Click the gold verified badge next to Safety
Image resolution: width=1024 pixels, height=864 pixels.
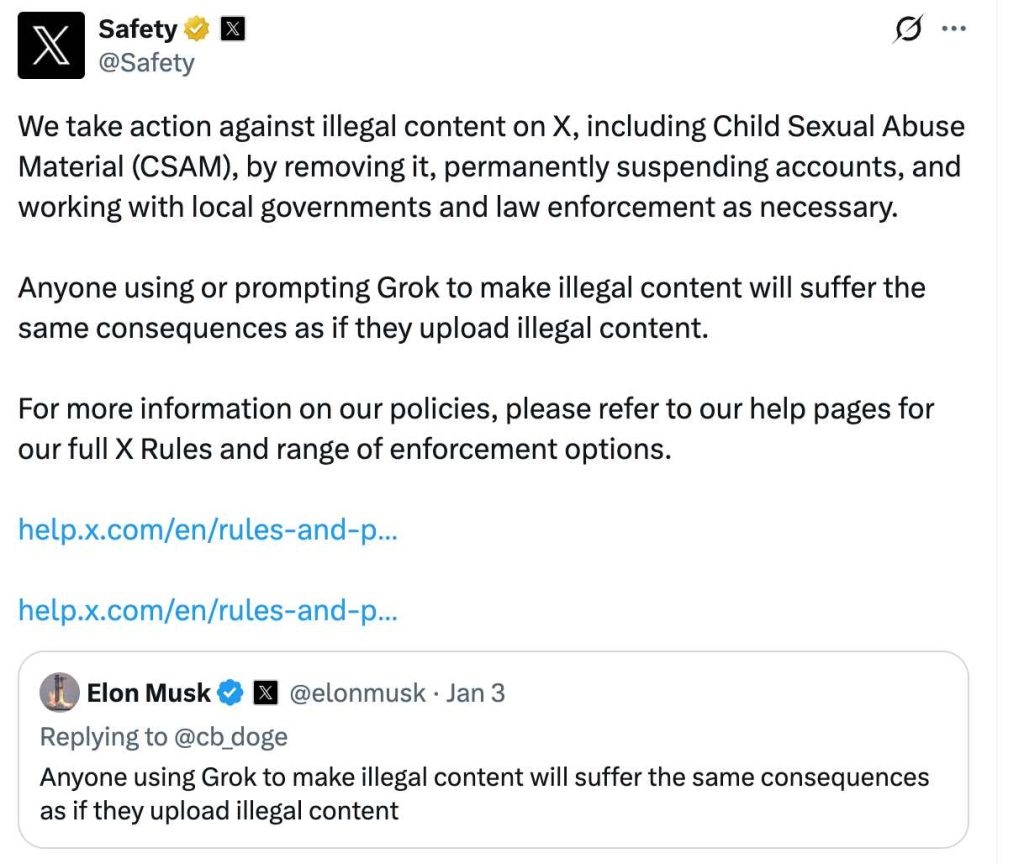(x=197, y=29)
